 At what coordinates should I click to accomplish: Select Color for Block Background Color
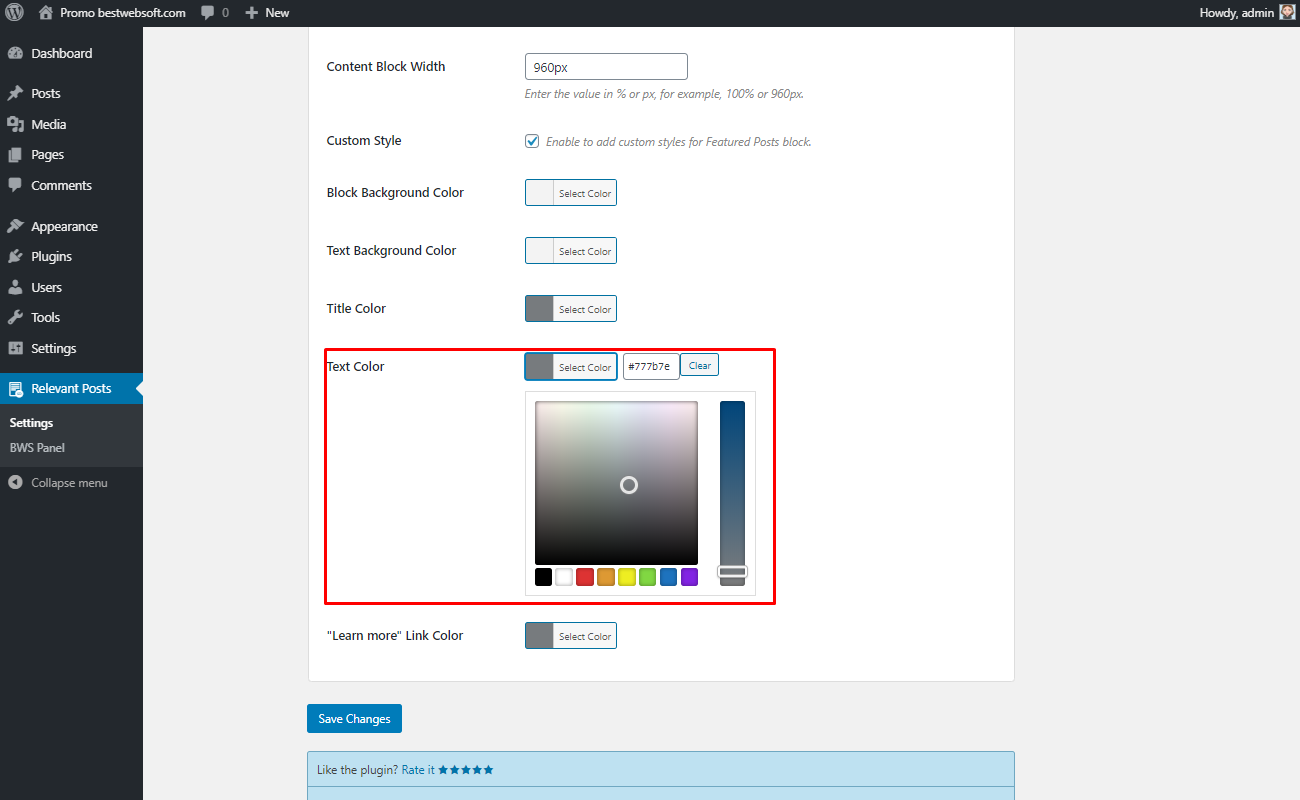[x=571, y=193]
